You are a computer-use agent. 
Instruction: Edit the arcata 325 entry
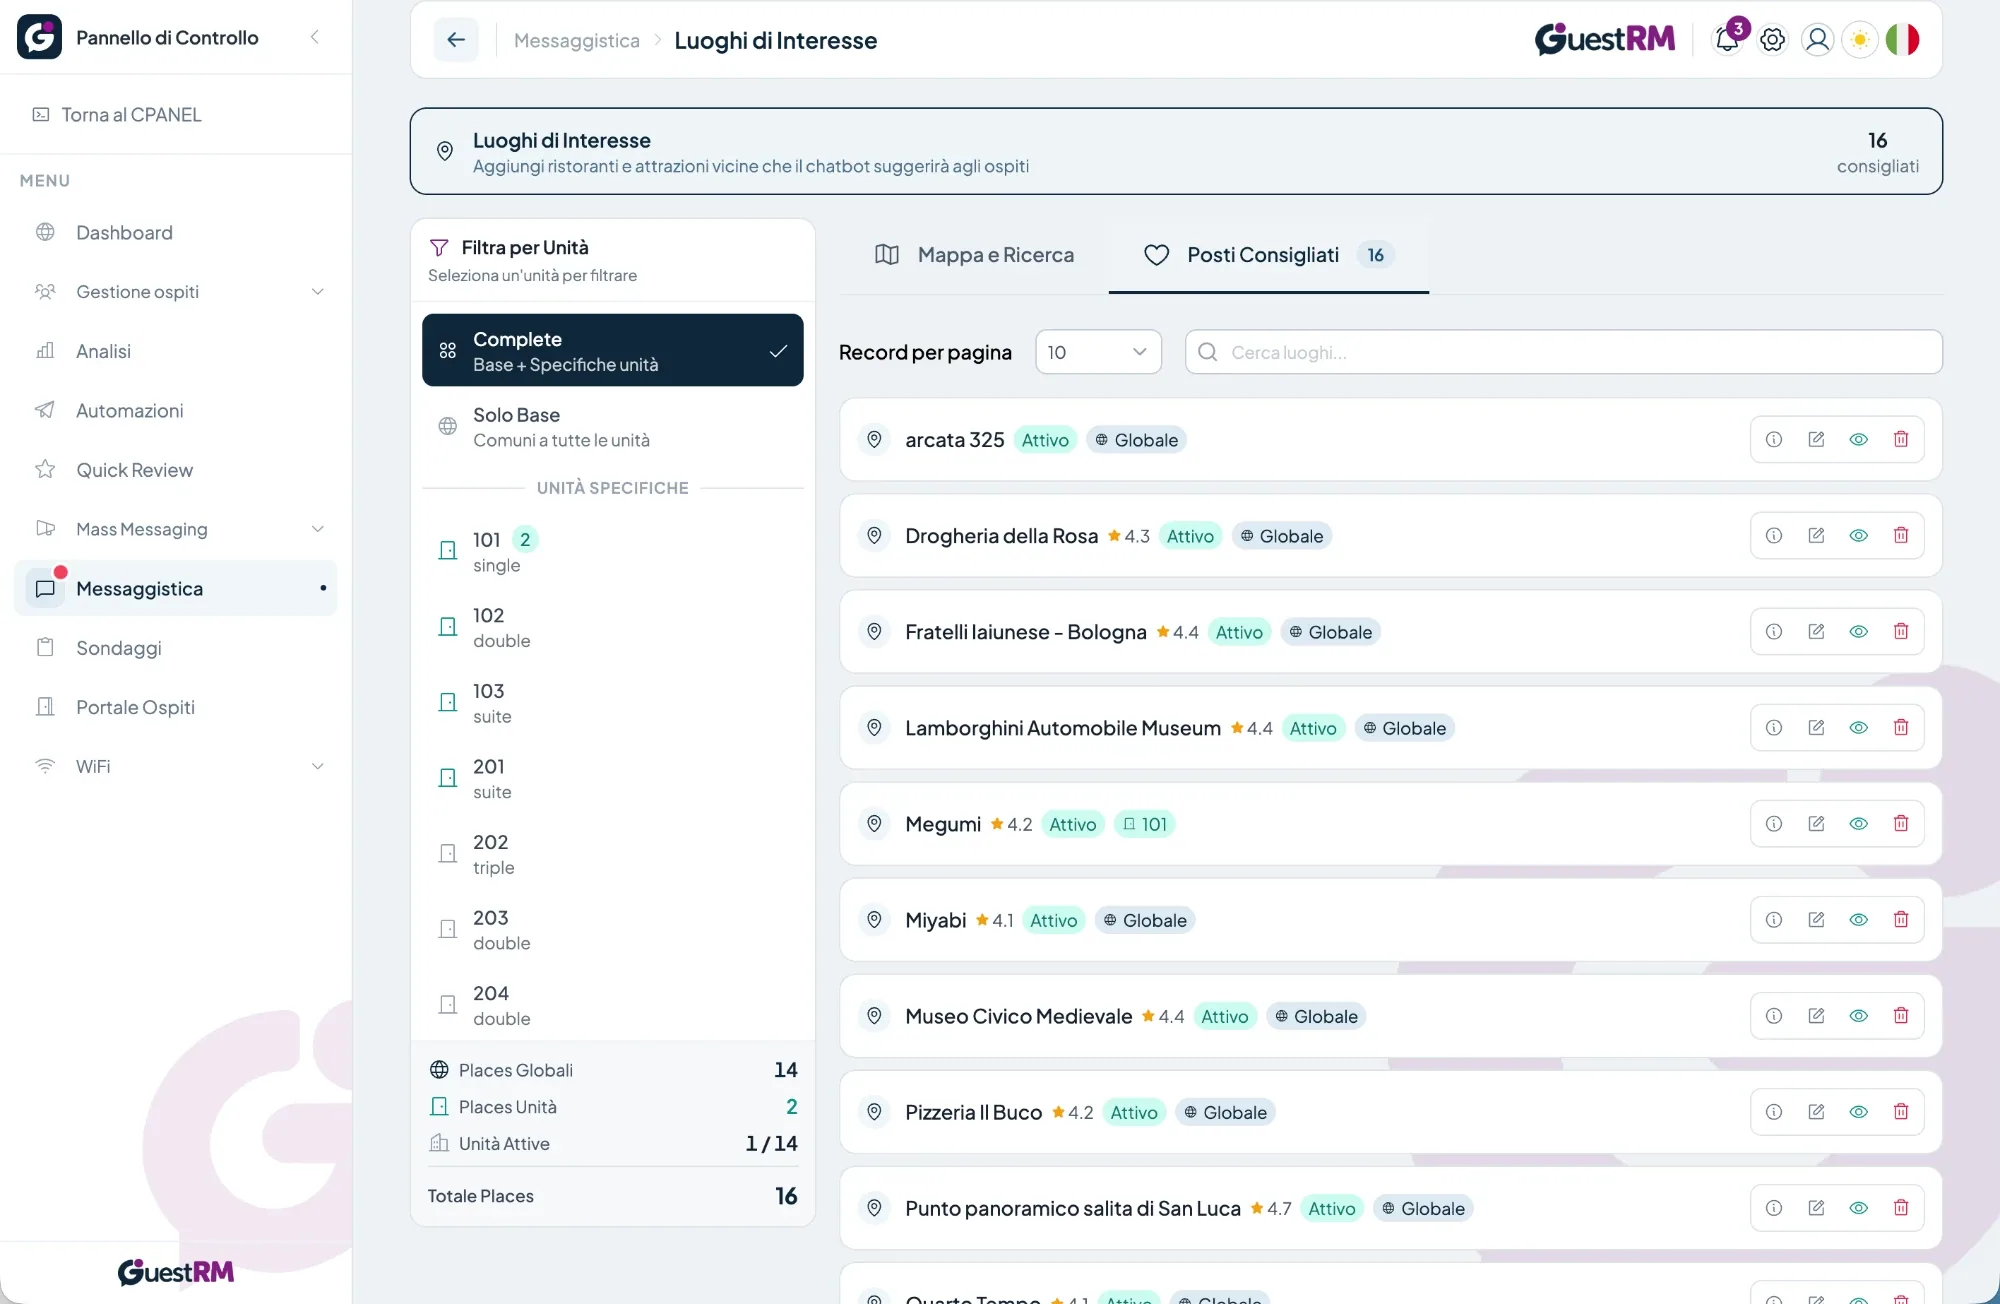1816,439
